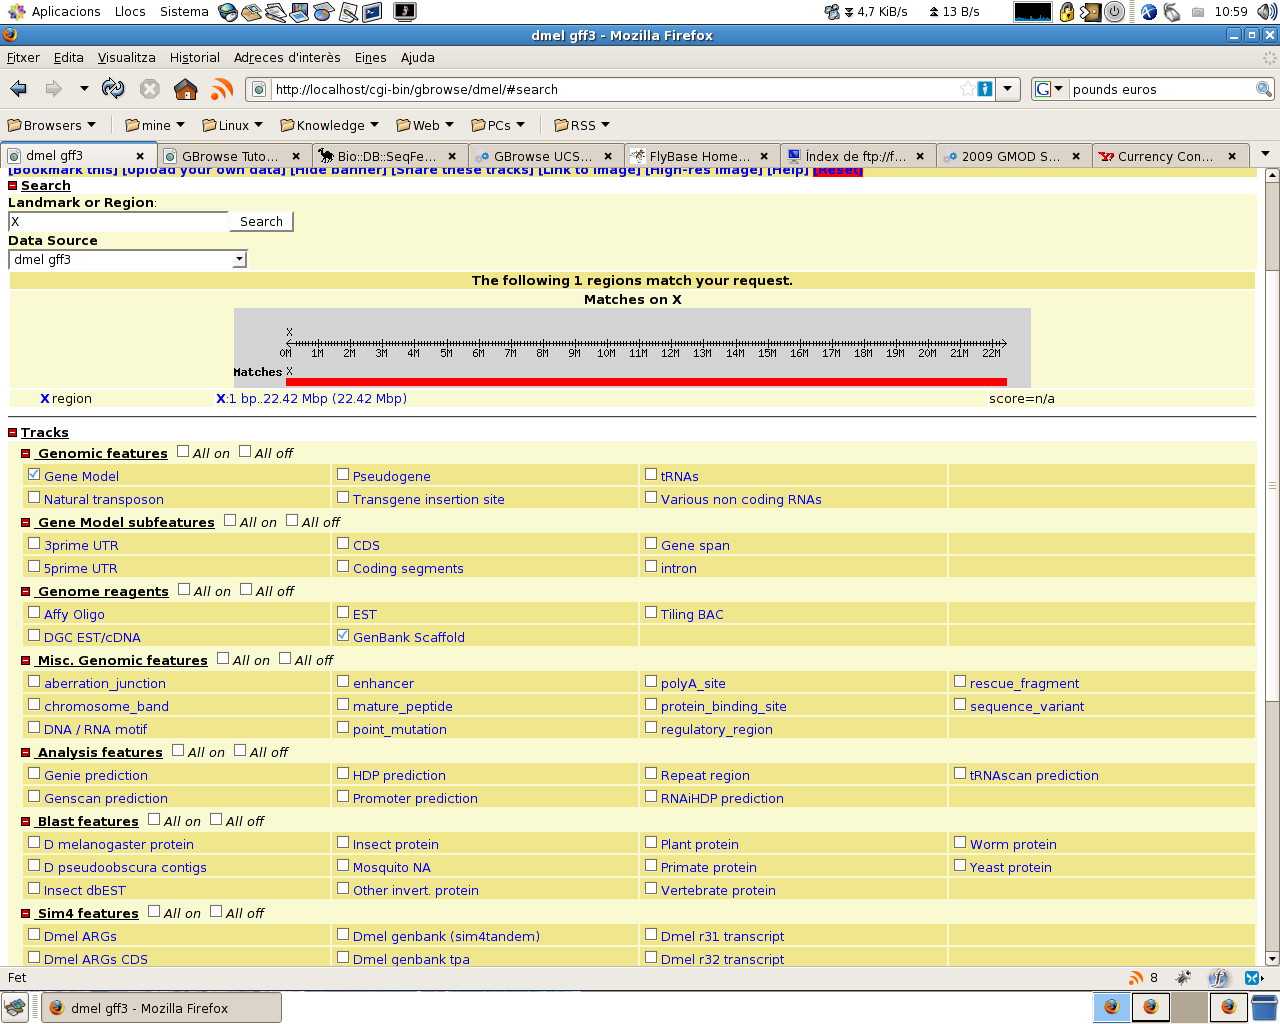Open the tRNAscan prediction link
The height and width of the screenshot is (1024, 1280).
coord(1034,776)
